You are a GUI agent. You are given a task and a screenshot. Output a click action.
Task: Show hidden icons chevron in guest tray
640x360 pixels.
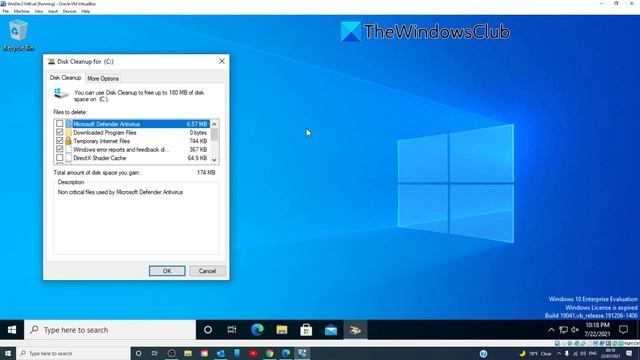[551, 330]
